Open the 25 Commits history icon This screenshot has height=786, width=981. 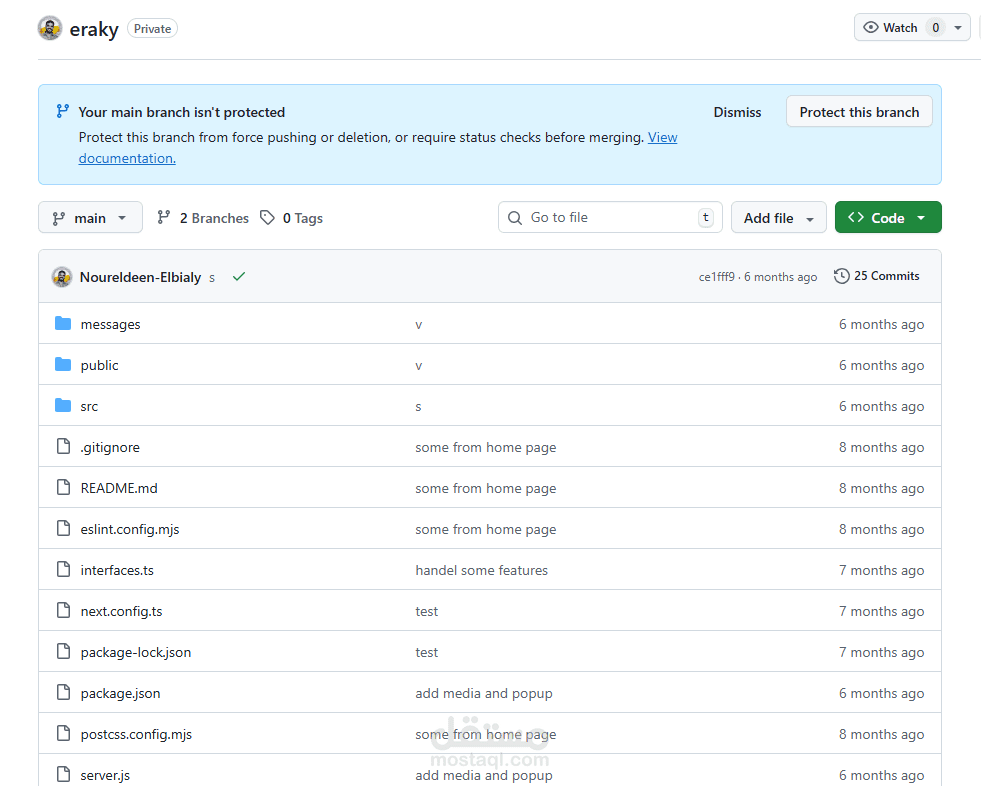pyautogui.click(x=841, y=276)
